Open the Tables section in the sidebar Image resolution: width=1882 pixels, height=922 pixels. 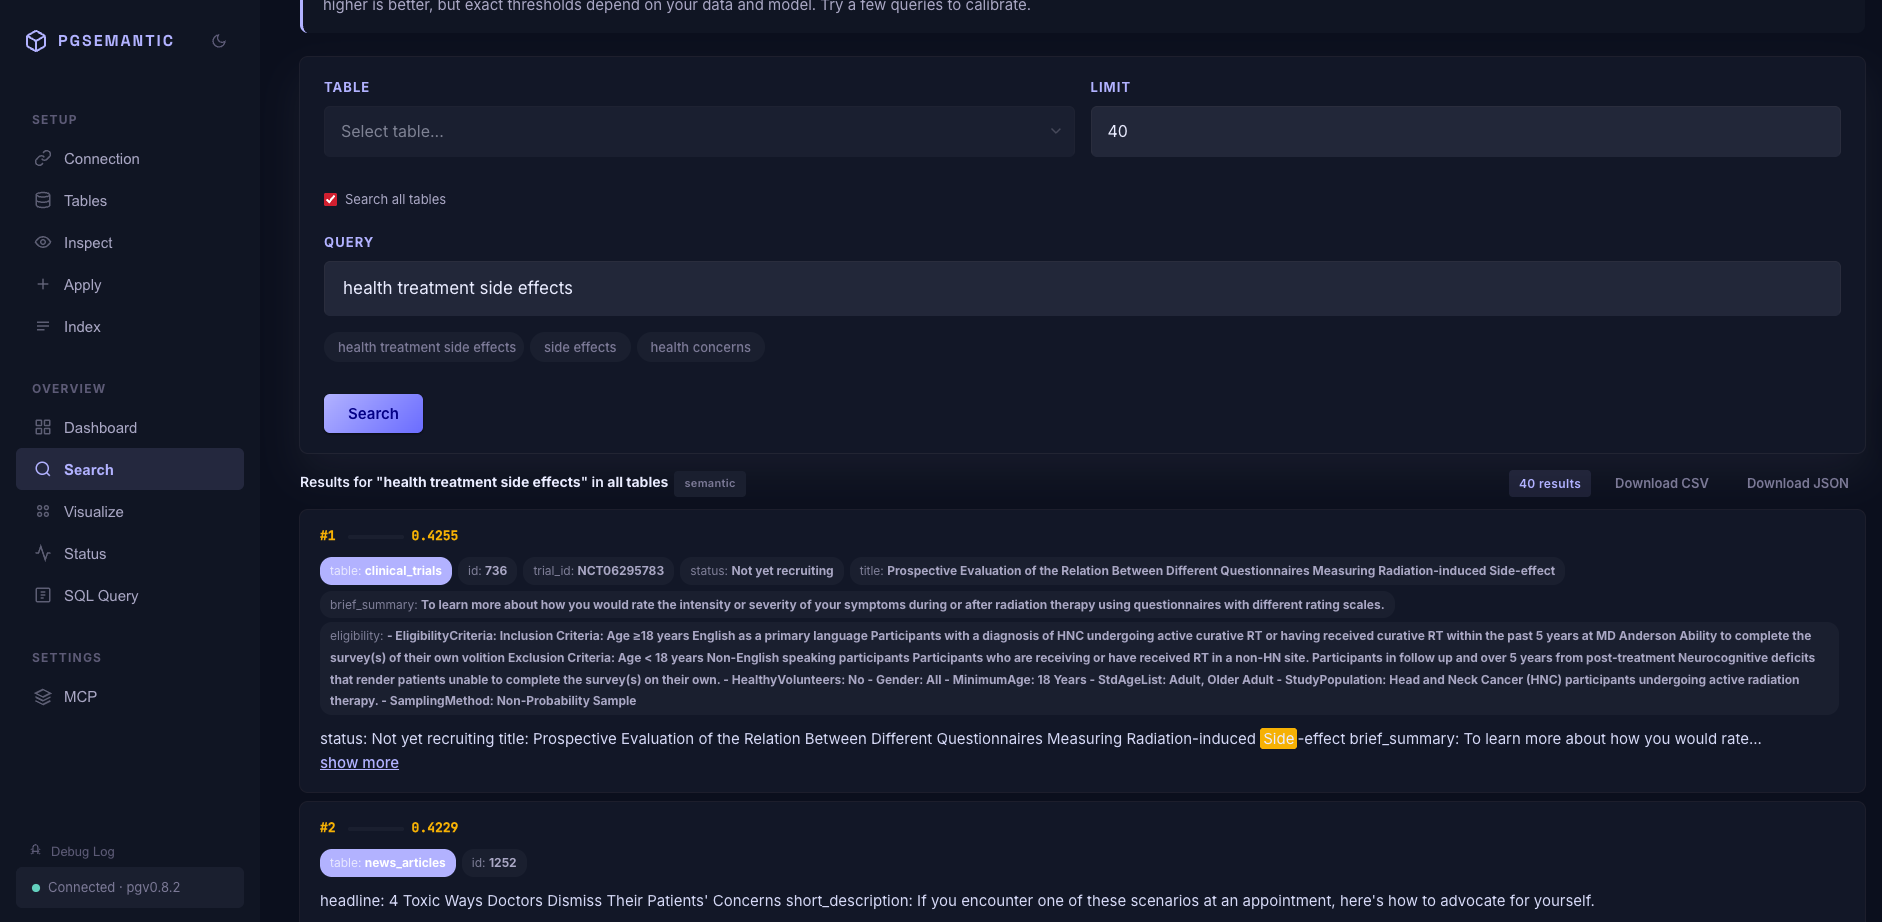(x=84, y=200)
